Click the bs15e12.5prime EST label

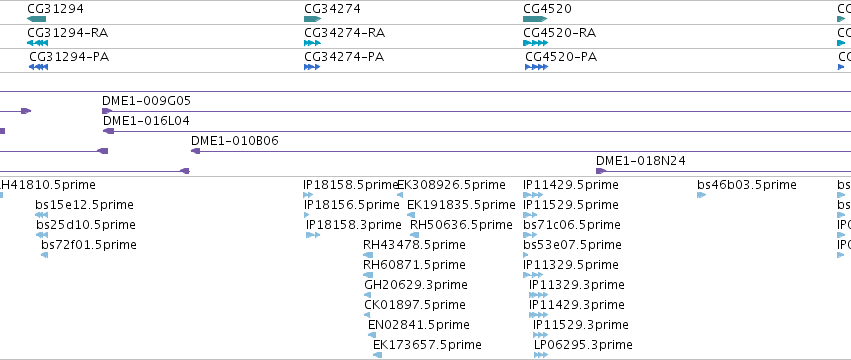(x=84, y=205)
